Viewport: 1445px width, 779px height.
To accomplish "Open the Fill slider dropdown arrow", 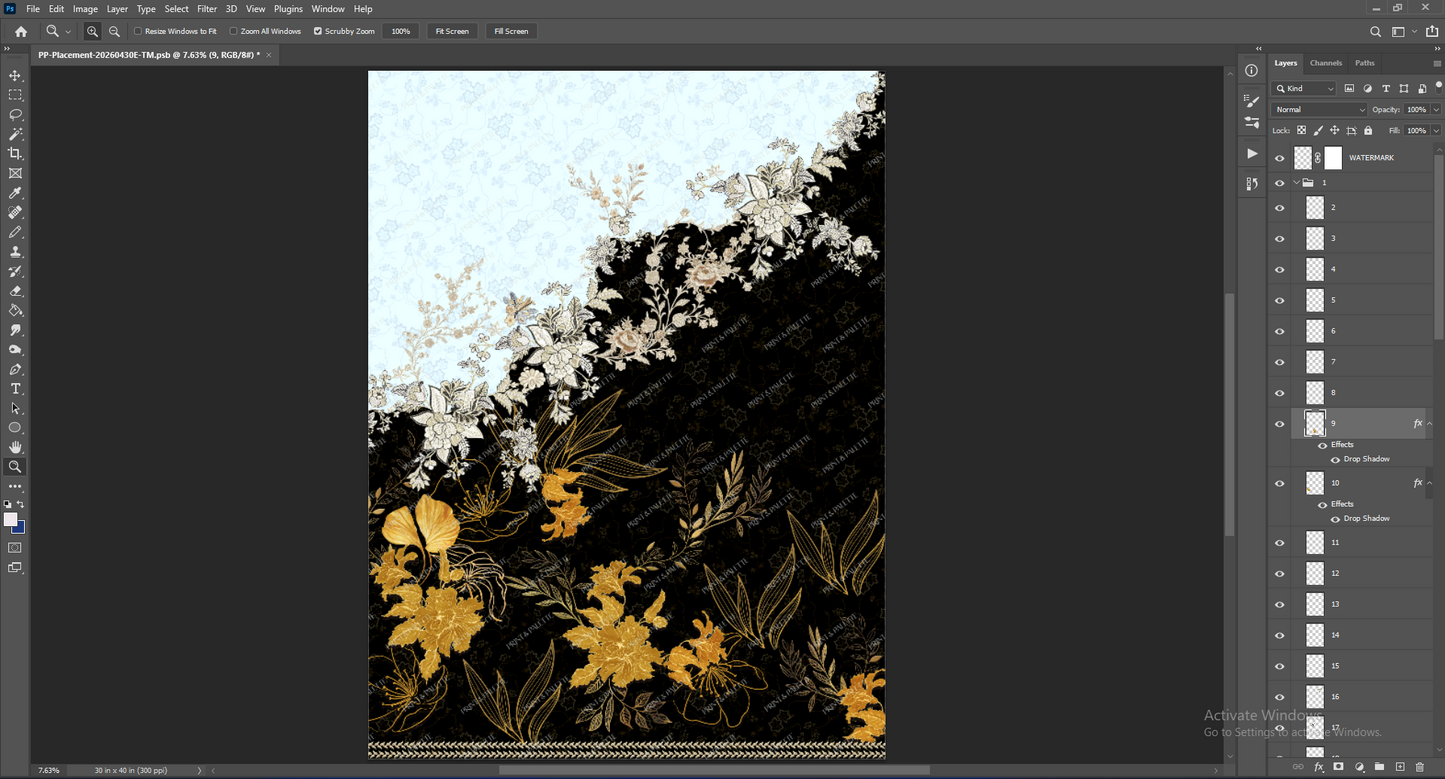I will point(1437,131).
